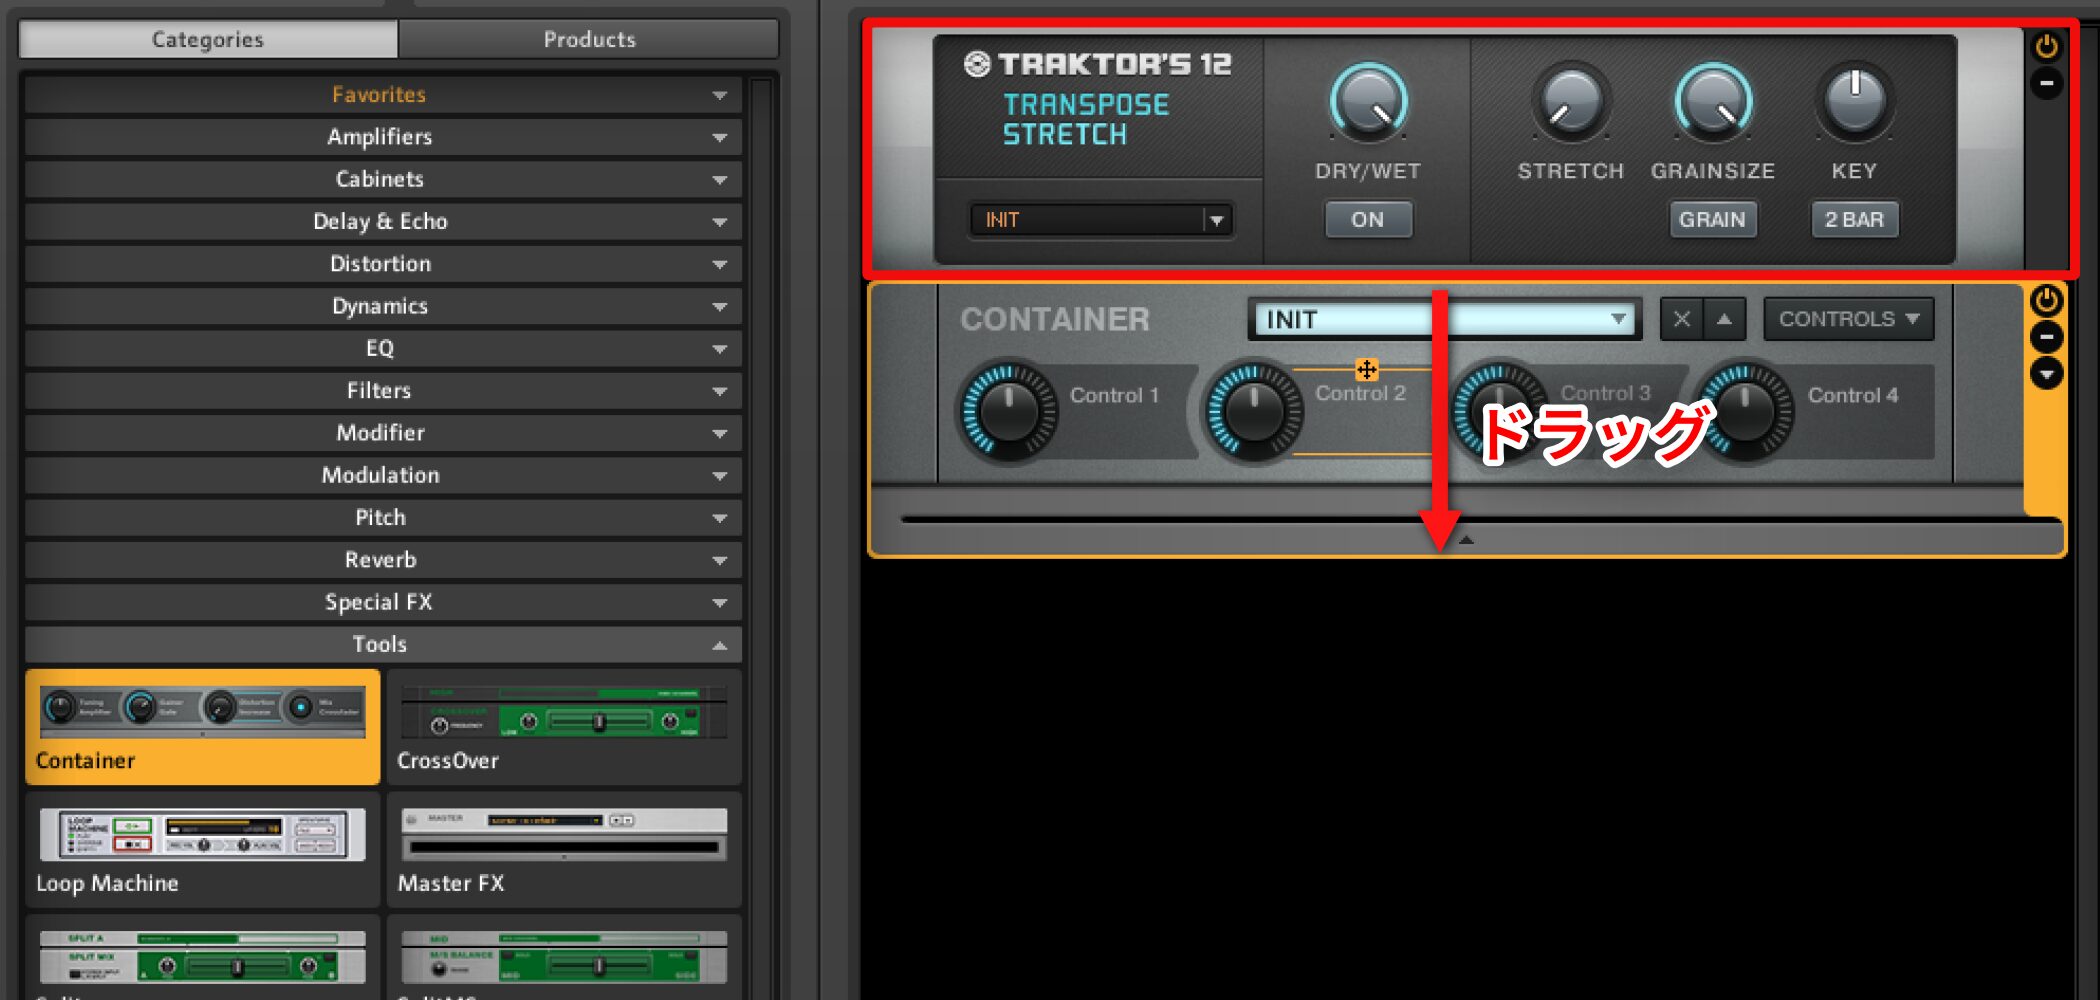2100x1000 pixels.
Task: Expand the Distortion category
Action: pos(383,264)
